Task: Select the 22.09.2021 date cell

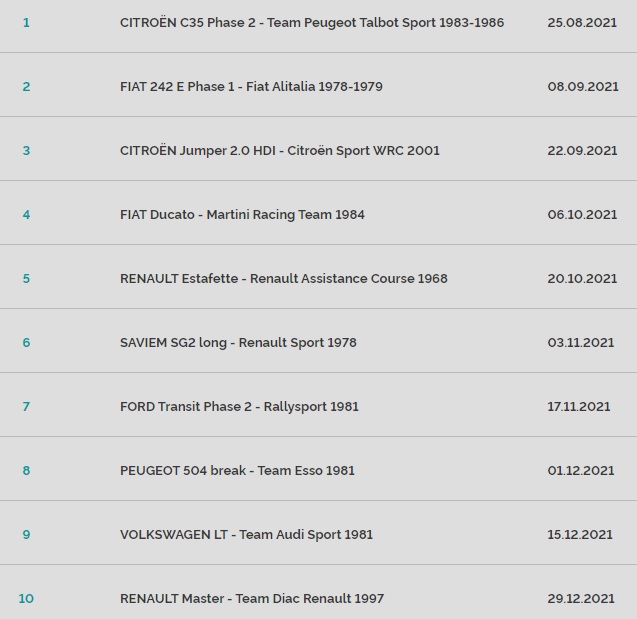Action: click(x=582, y=151)
